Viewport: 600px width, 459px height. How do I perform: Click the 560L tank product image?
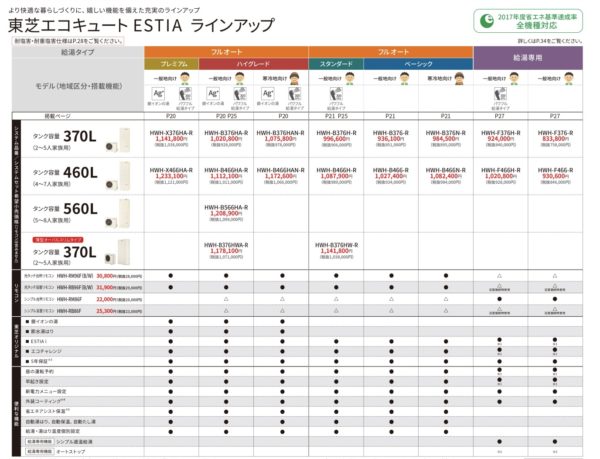pyautogui.click(x=118, y=213)
